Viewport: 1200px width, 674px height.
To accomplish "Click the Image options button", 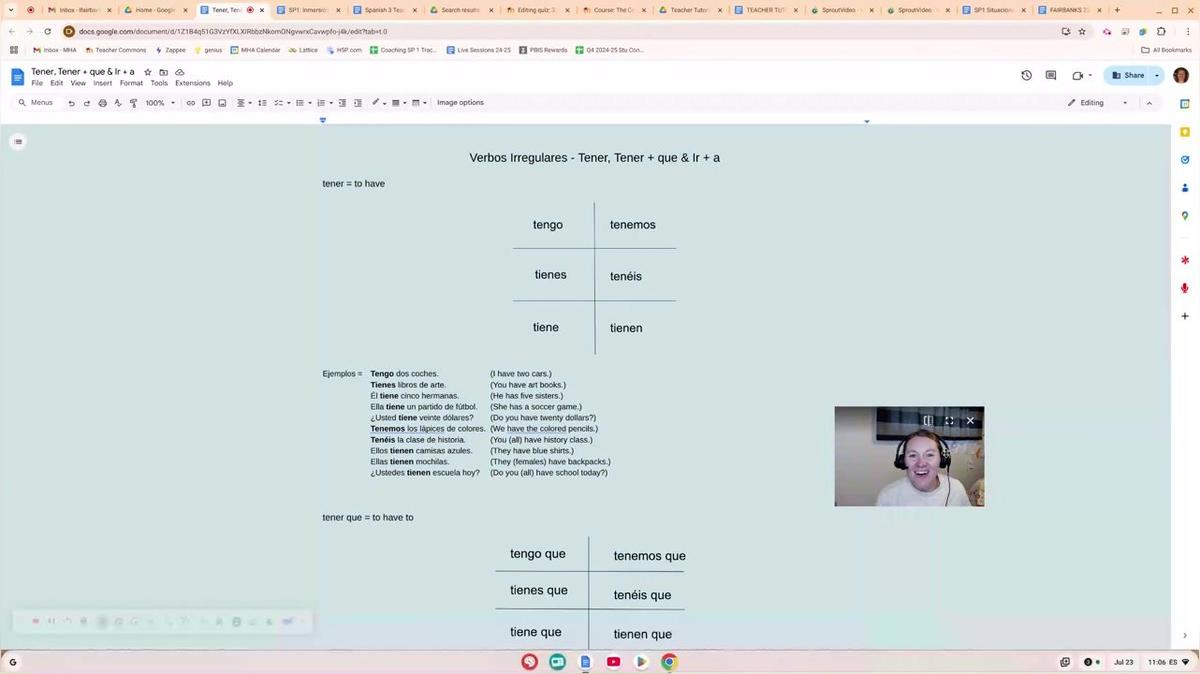I will point(460,103).
